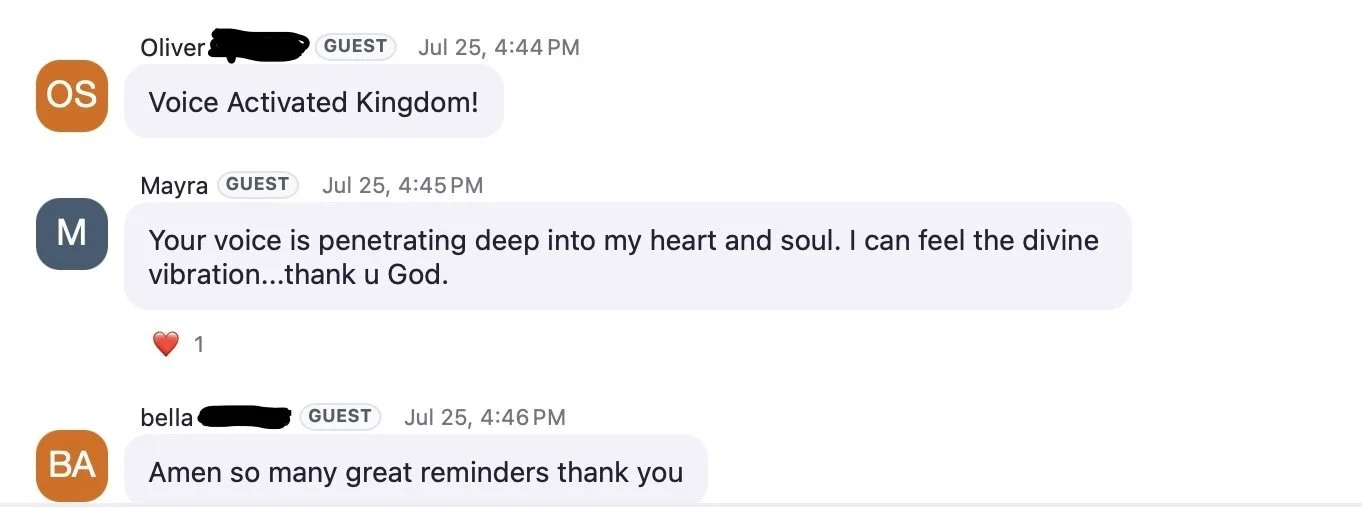Click the redacted surname after Oliver
The image size is (1362, 509).
pos(259,46)
